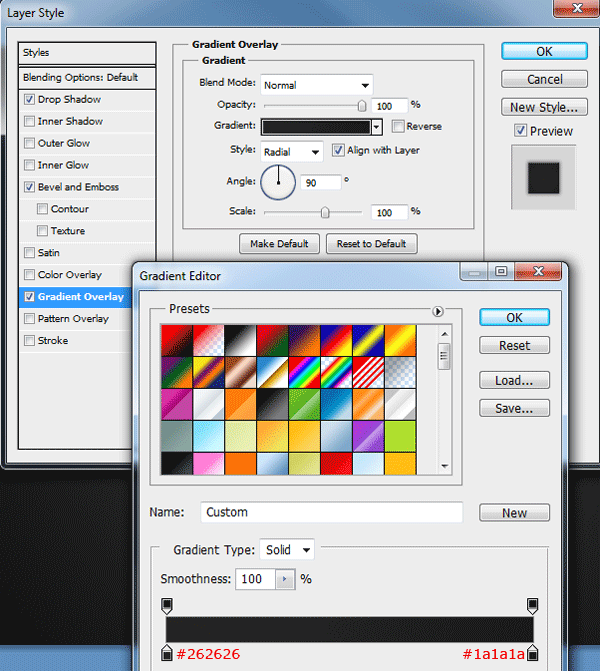Expand the Style Radial dropdown

(291, 152)
